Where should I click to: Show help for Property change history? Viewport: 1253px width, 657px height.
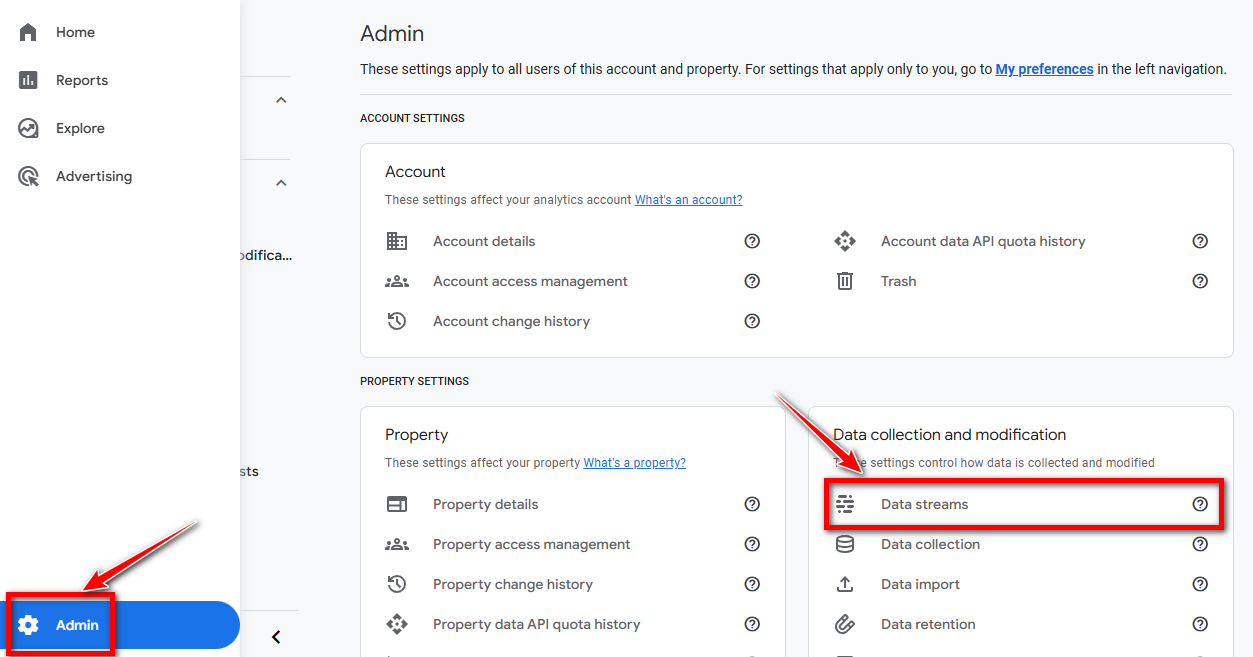(752, 584)
